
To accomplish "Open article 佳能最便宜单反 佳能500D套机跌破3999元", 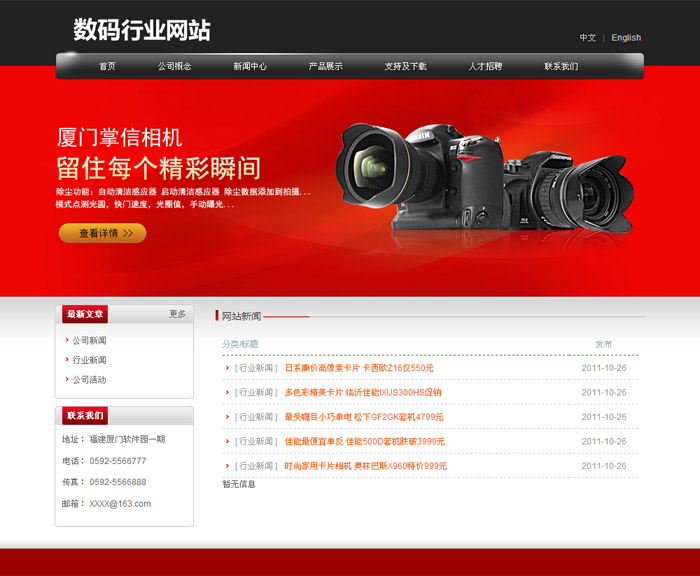I will 365,441.
